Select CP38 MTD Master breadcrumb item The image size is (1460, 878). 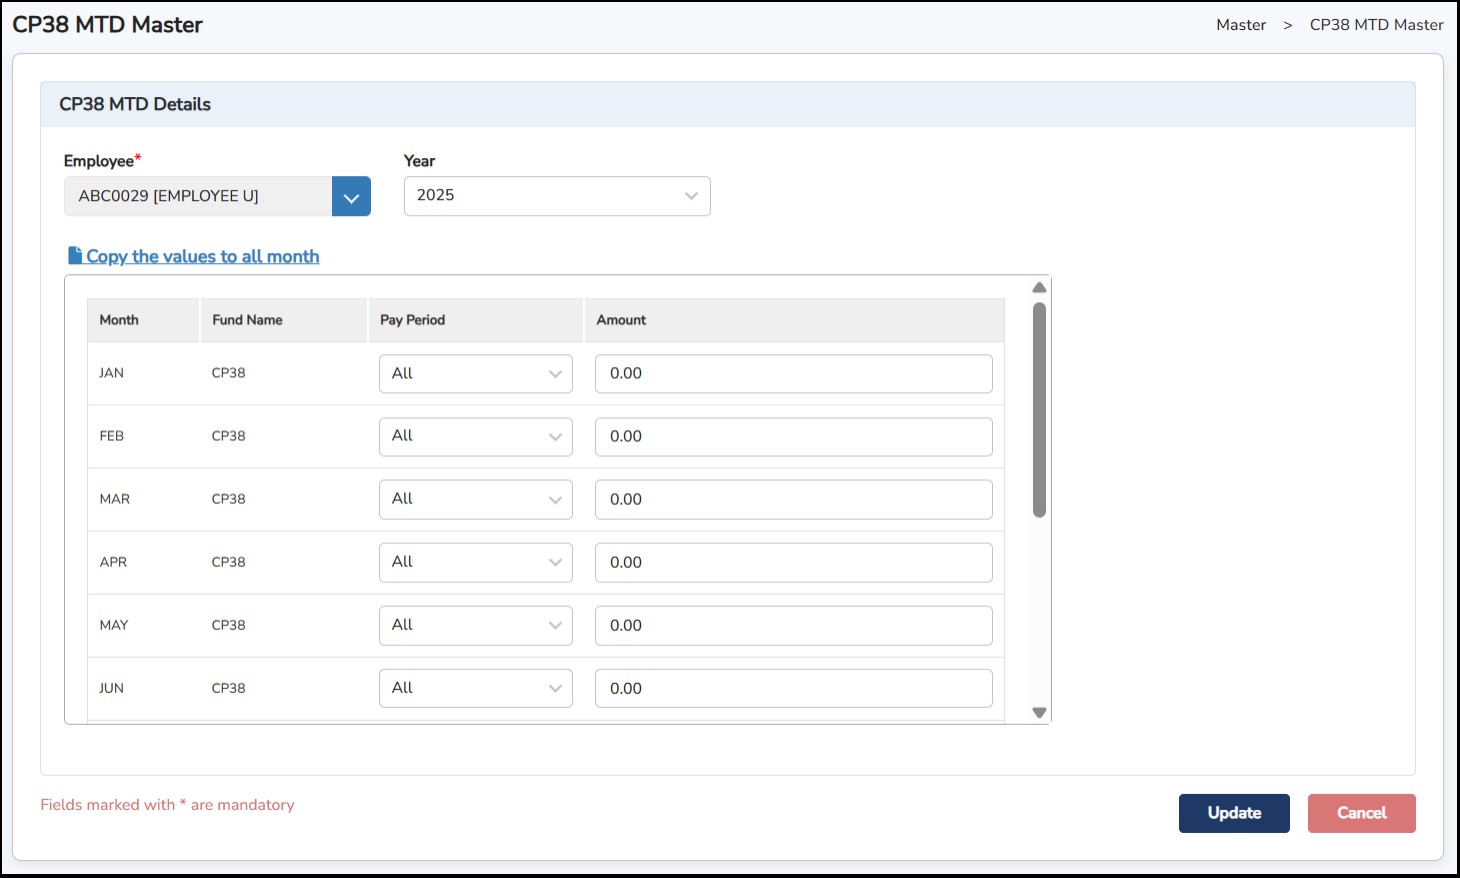point(1376,25)
